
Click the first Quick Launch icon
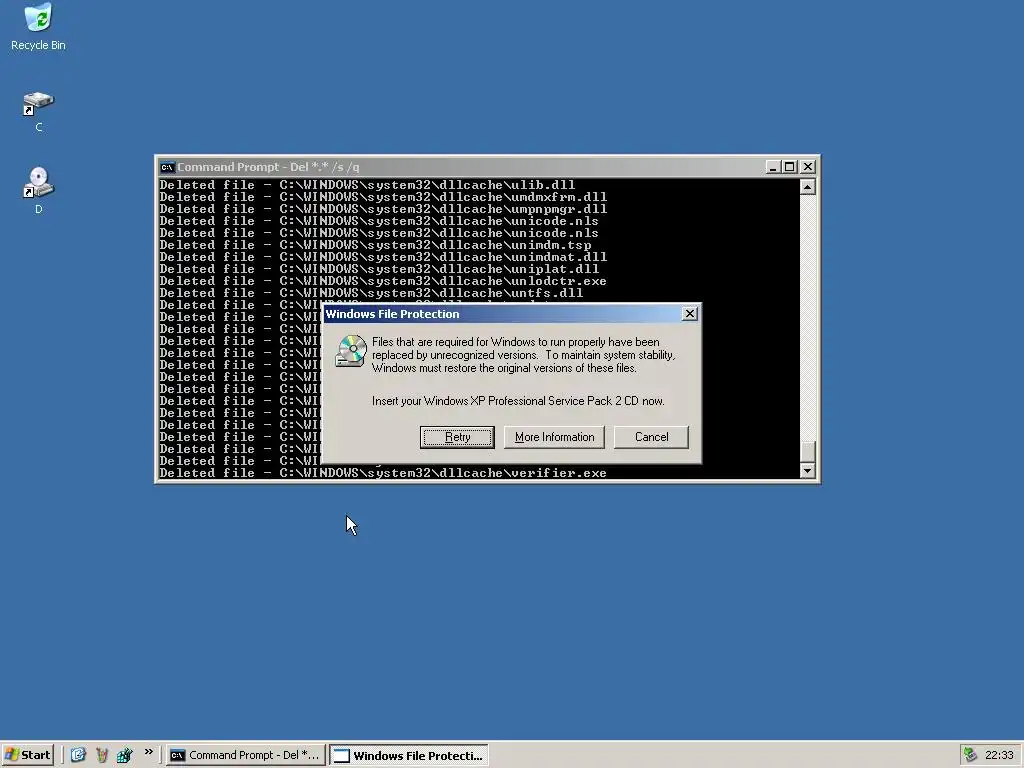(78, 755)
